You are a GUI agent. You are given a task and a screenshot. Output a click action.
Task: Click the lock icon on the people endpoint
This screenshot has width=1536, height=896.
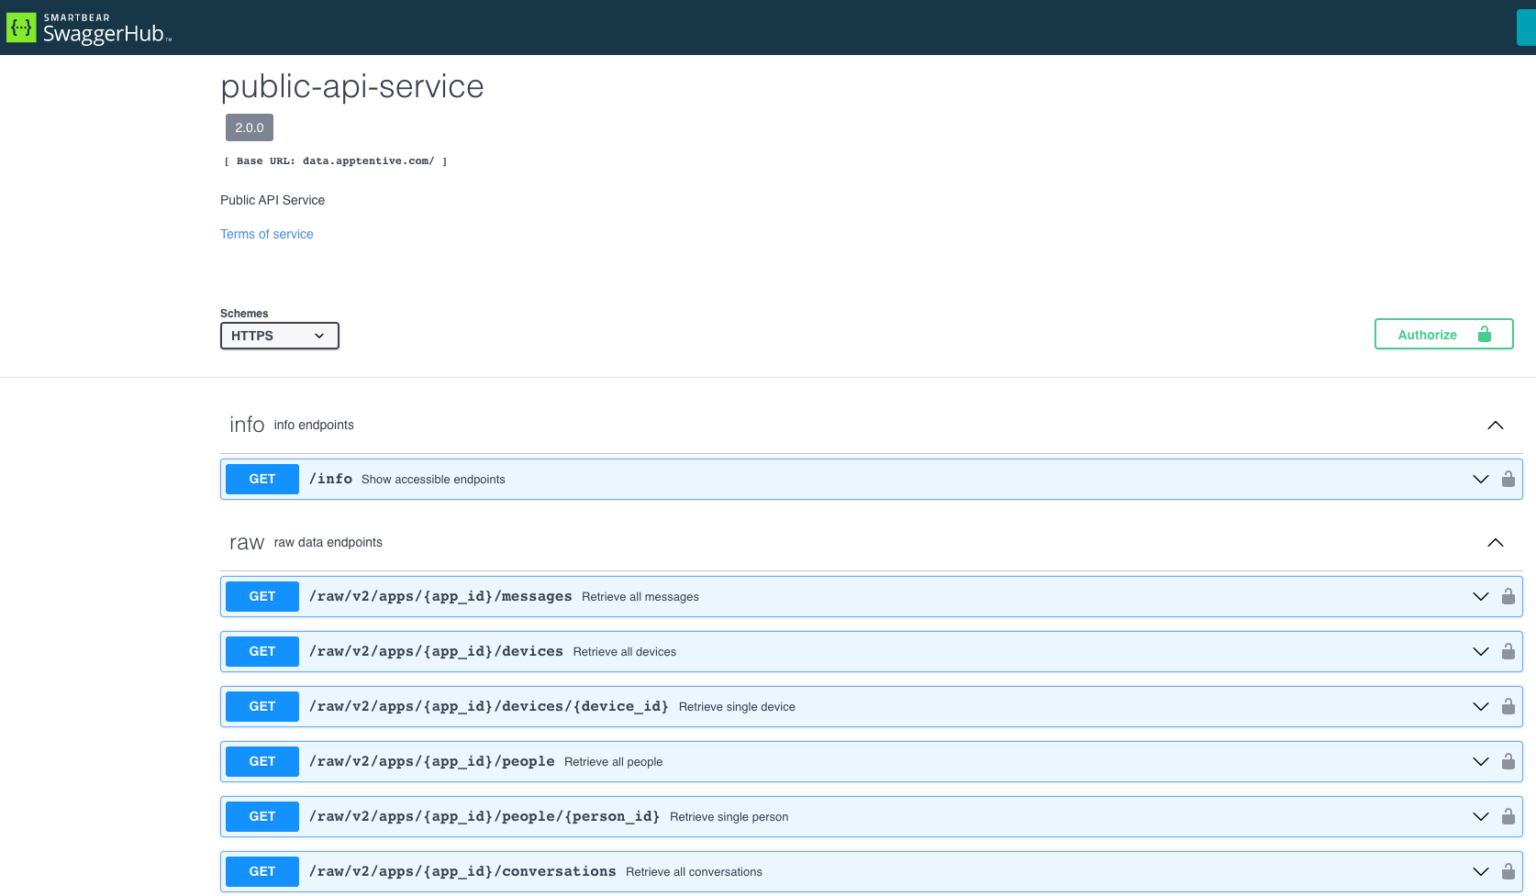point(1508,761)
